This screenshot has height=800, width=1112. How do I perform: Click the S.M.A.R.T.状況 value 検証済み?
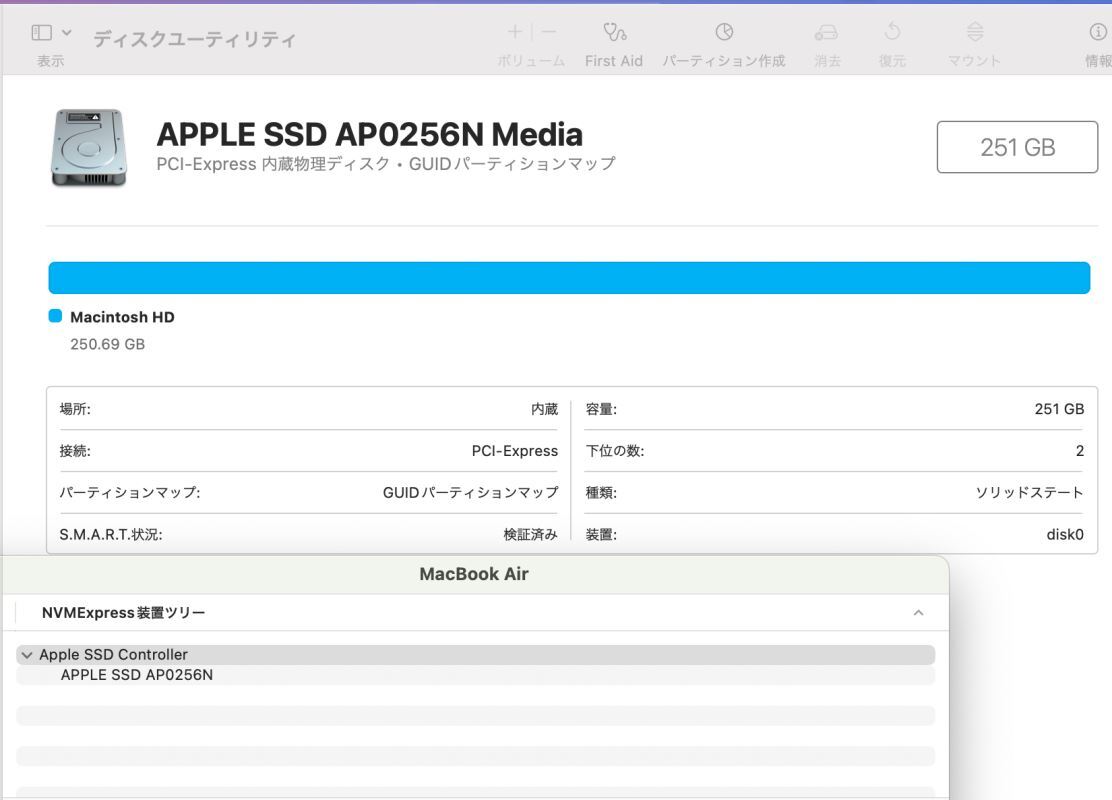coord(530,535)
